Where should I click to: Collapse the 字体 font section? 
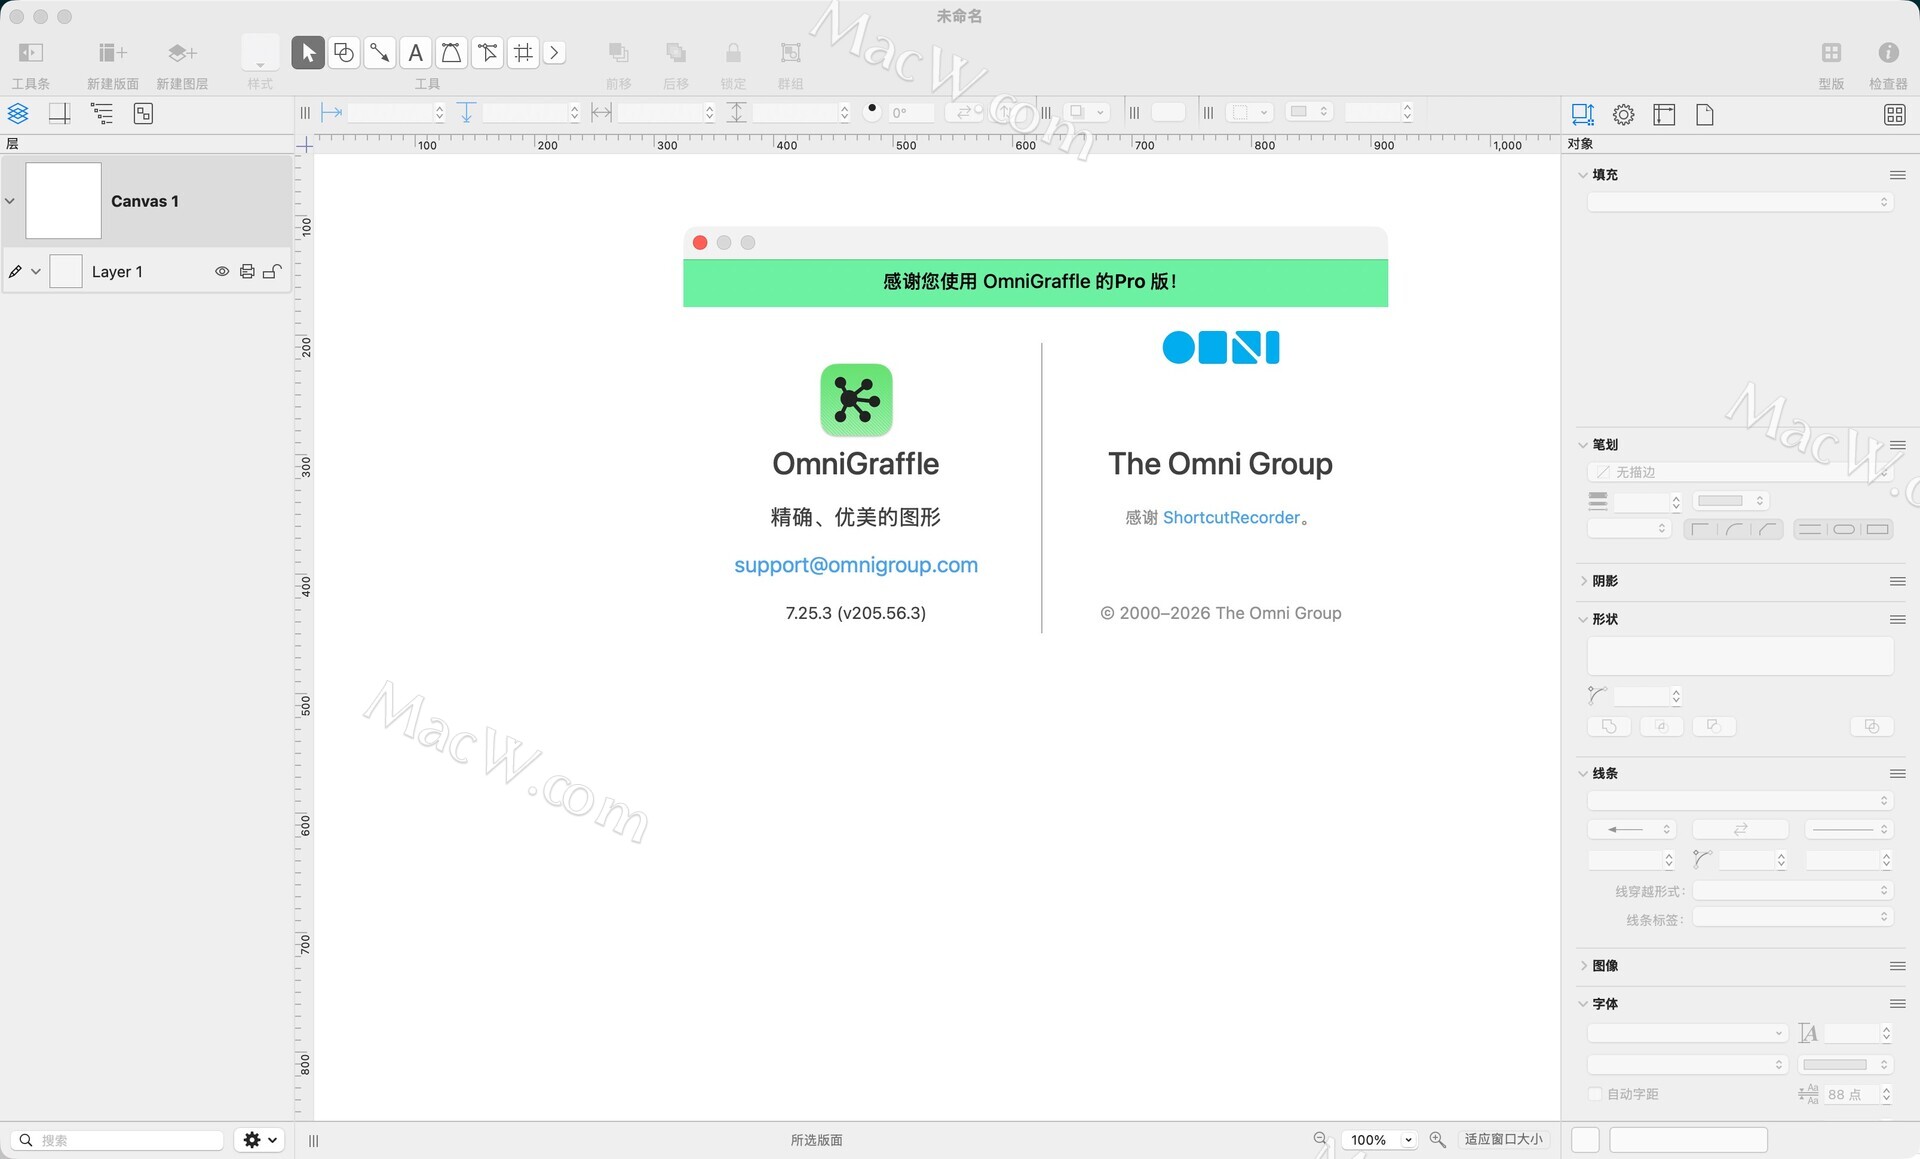coord(1583,1004)
